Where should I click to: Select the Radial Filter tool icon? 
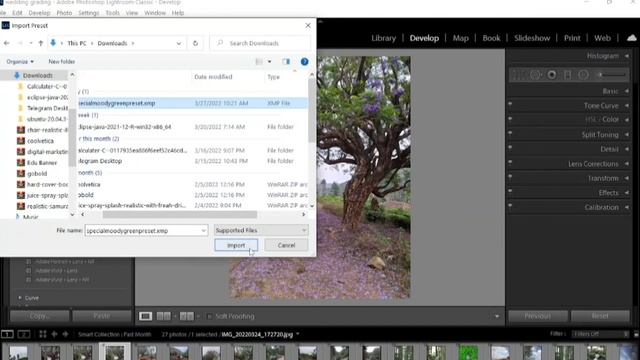tap(583, 75)
